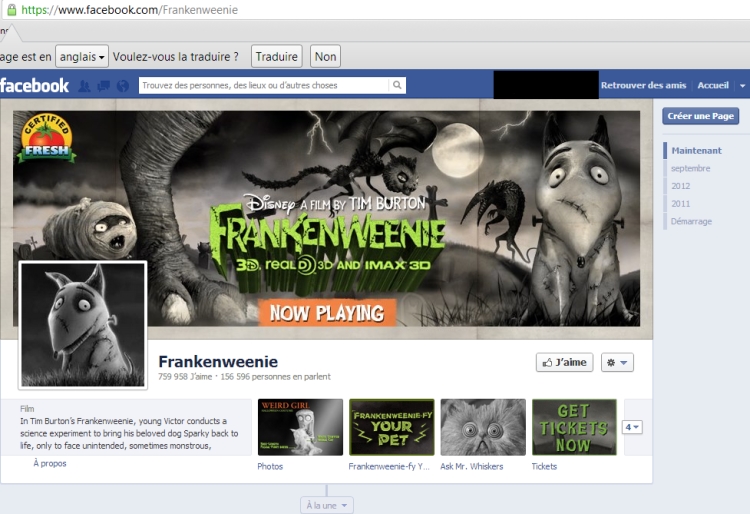Viewport: 750px width, 514px height.
Task: Jump to 2011 in timeline
Action: (x=680, y=204)
